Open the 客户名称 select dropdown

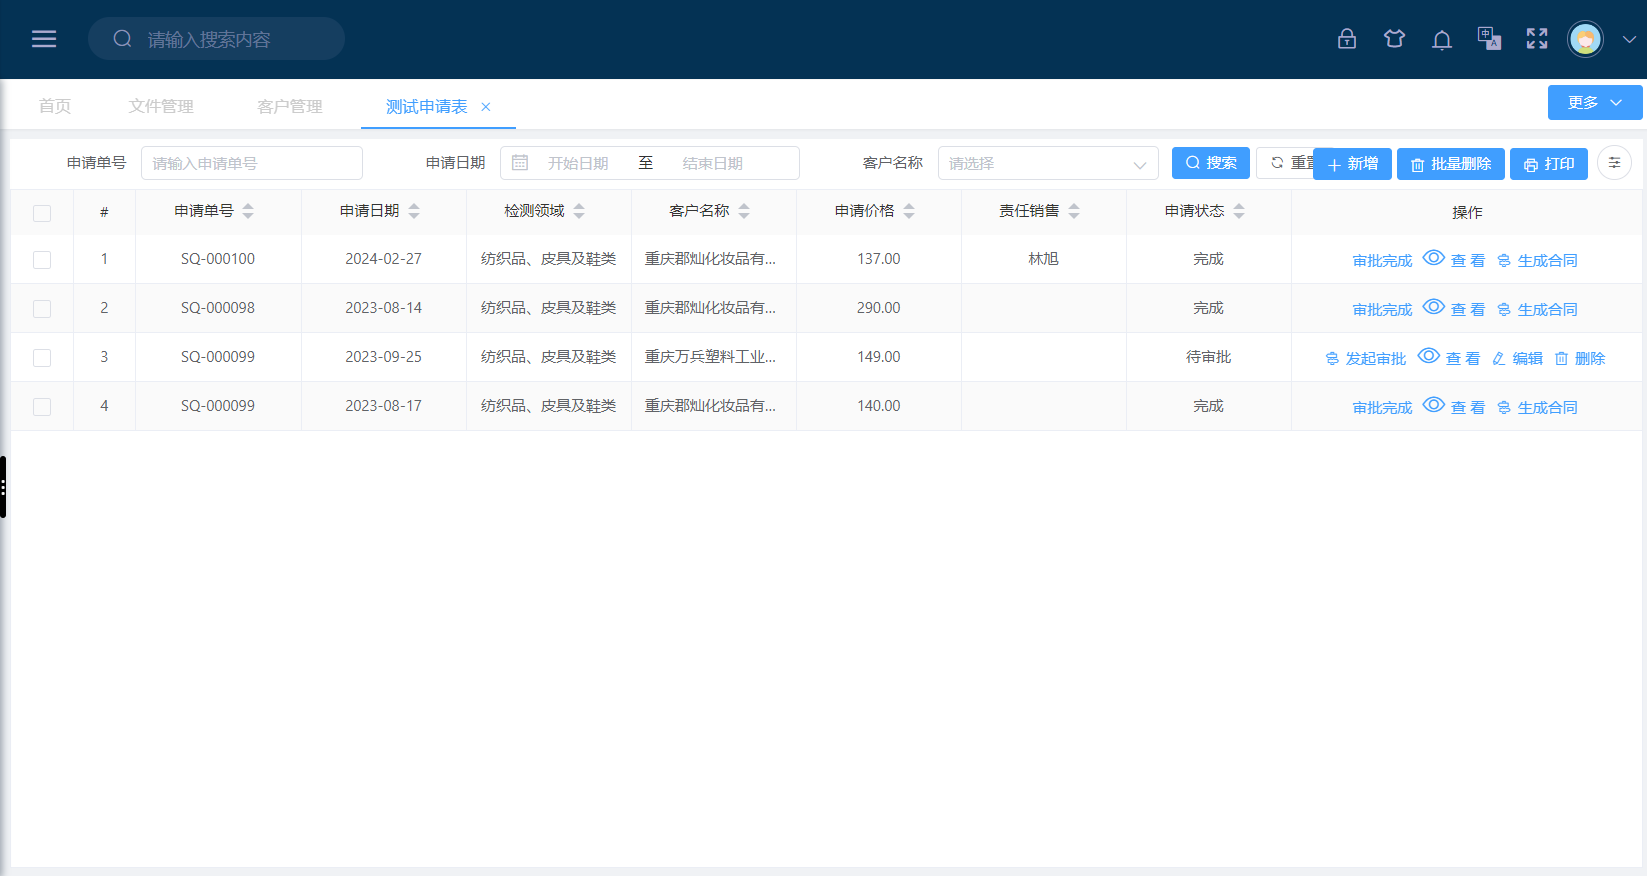(1048, 163)
